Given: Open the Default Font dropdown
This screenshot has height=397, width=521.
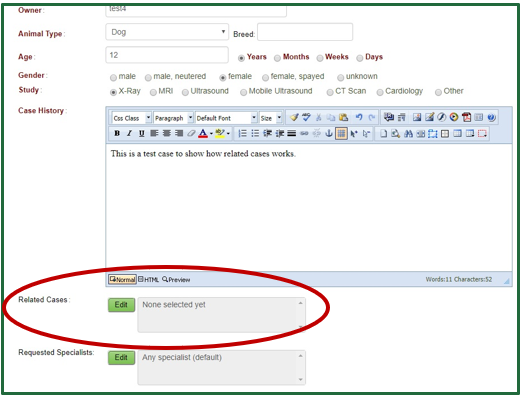Looking at the screenshot, I should [x=226, y=118].
